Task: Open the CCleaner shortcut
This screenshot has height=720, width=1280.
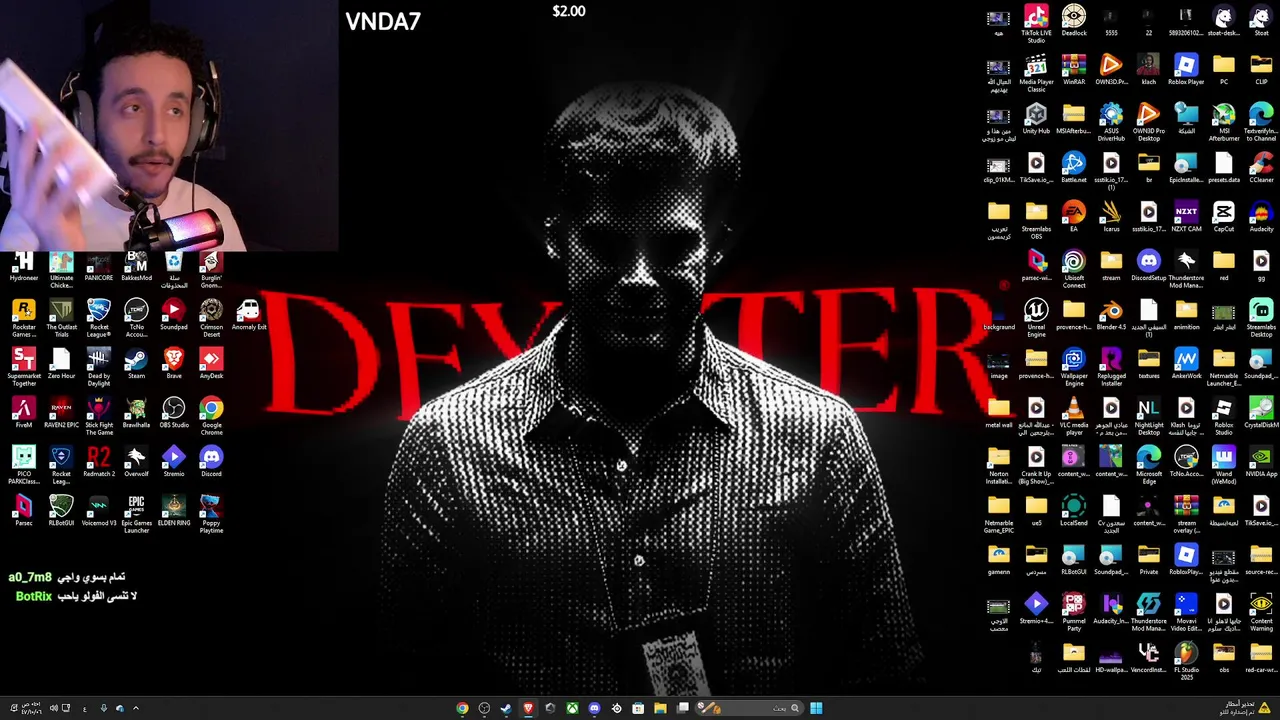Action: [x=1261, y=167]
